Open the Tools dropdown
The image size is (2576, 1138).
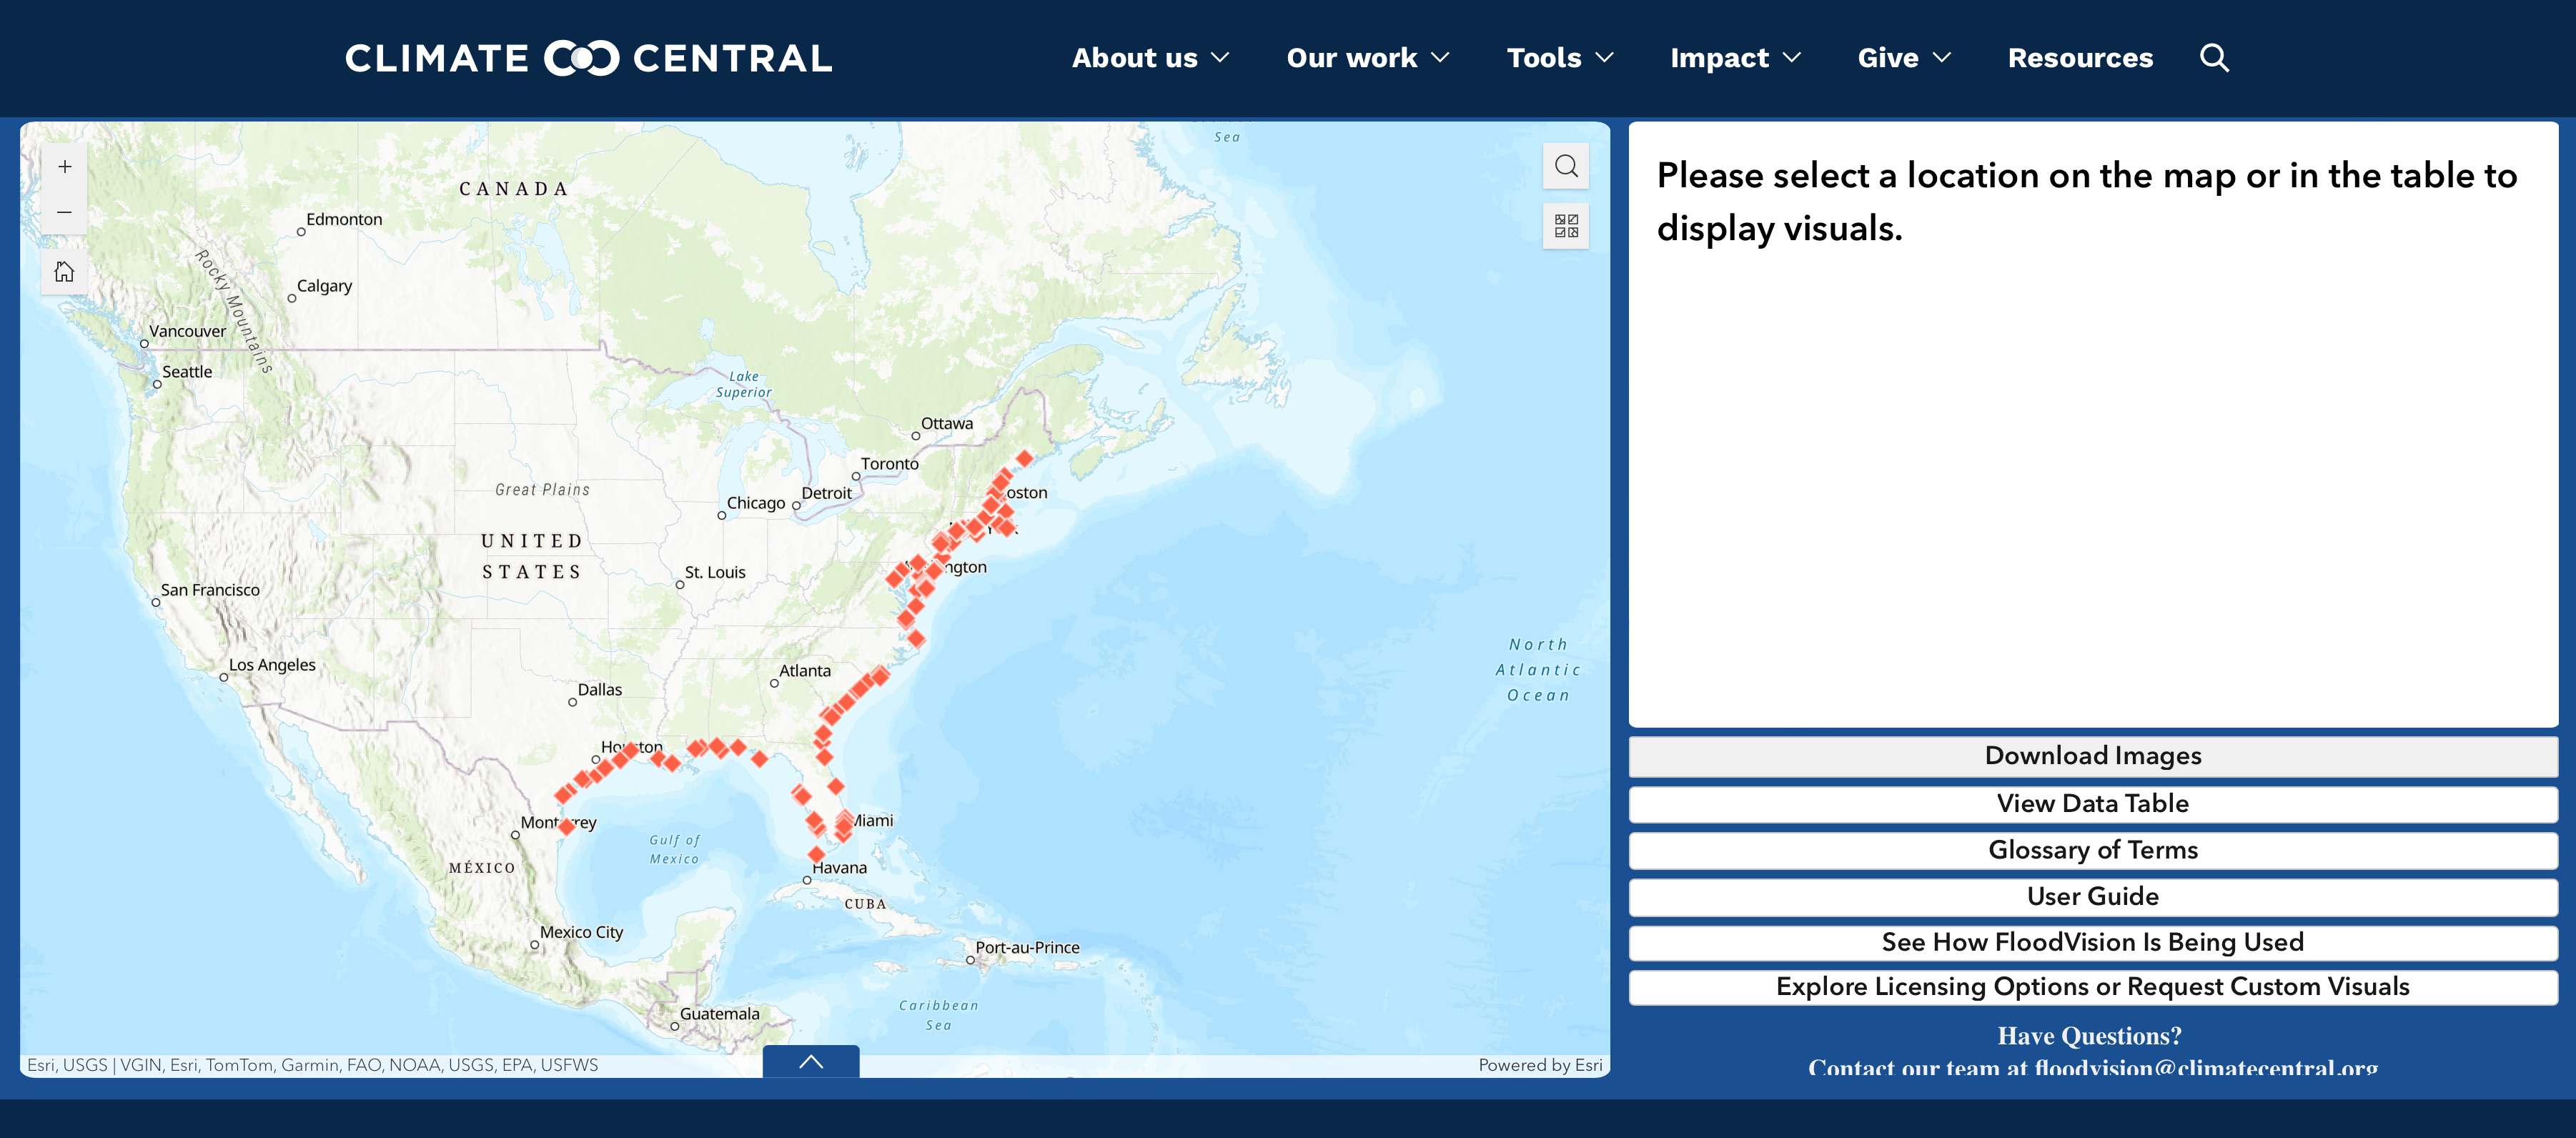pos(1559,58)
